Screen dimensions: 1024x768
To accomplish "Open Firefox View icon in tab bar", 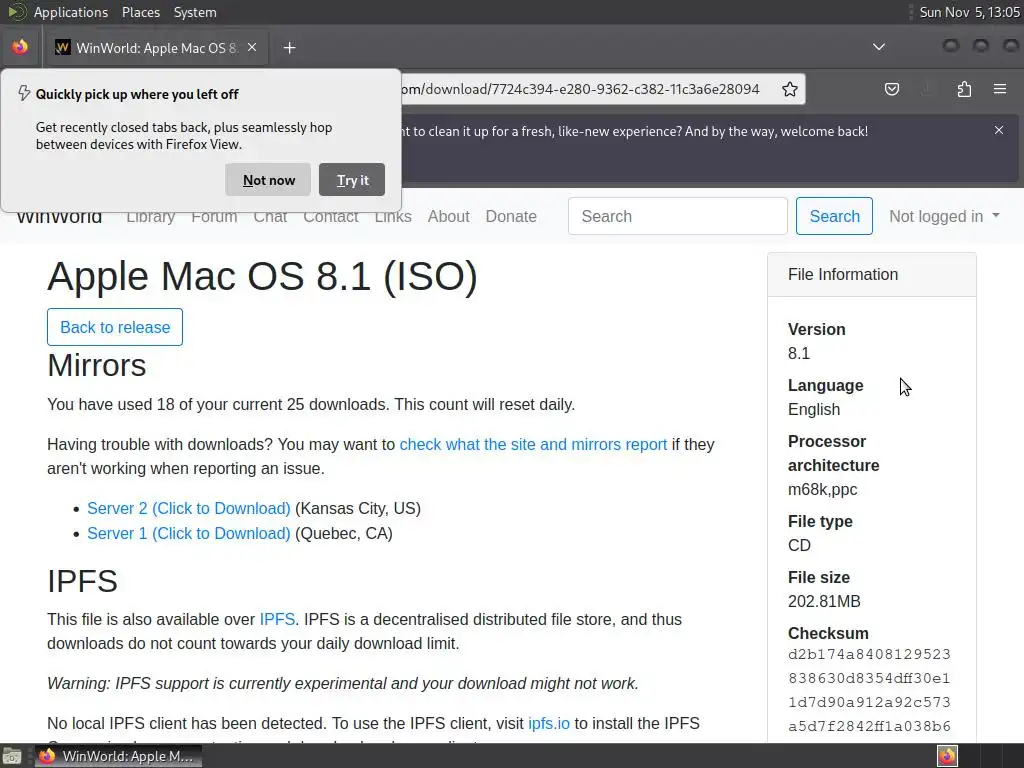I will (20, 47).
